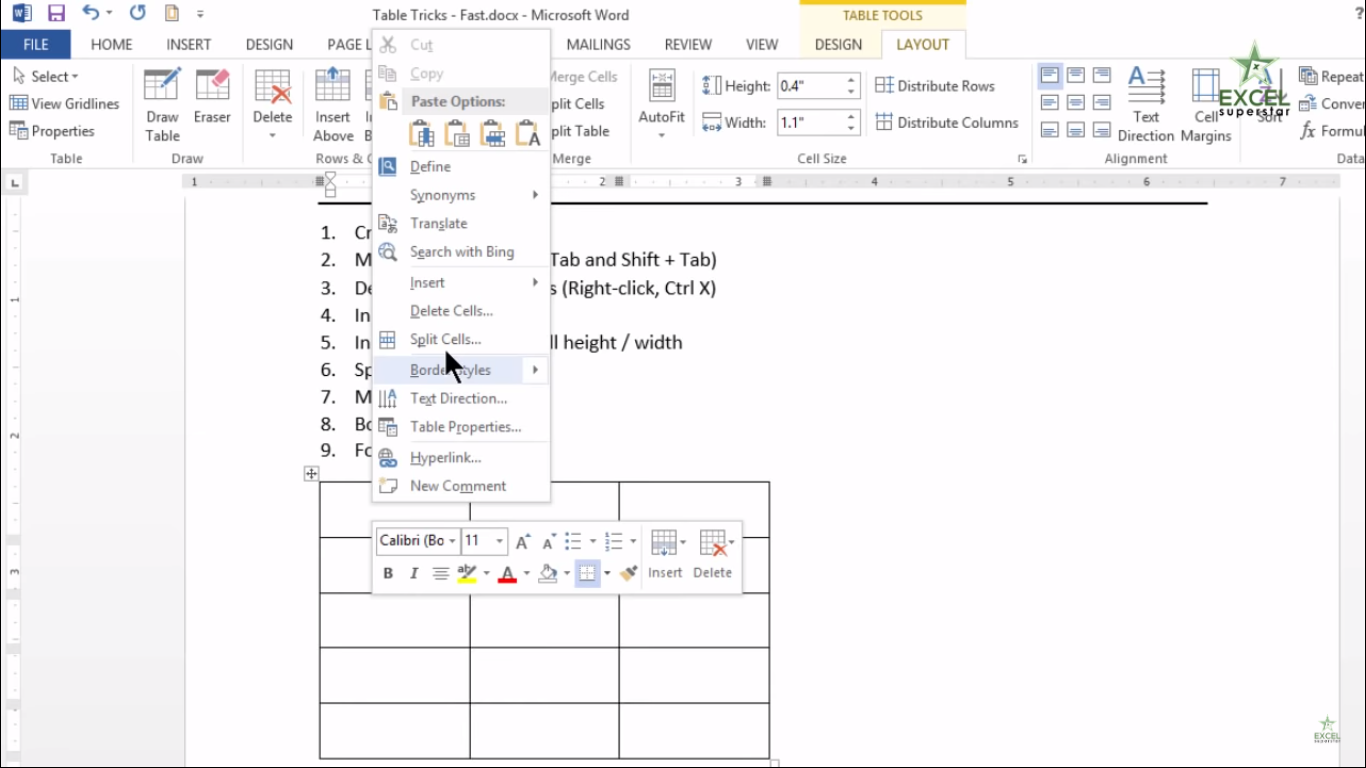Image resolution: width=1366 pixels, height=768 pixels.
Task: Click the Save icon in quick access toolbar
Action: point(56,14)
